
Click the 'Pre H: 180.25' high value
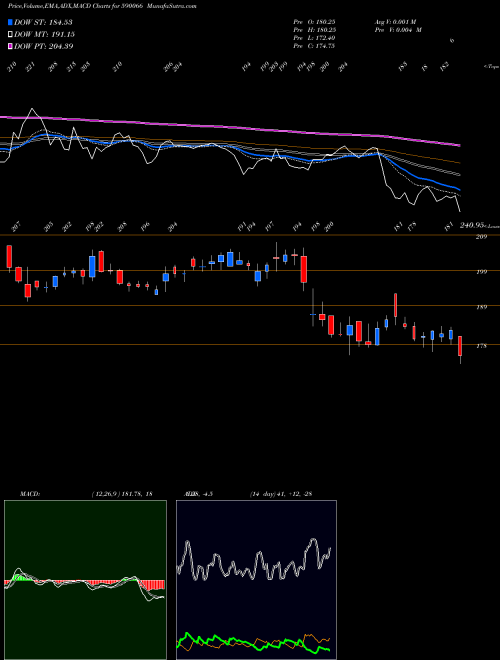(x=314, y=30)
